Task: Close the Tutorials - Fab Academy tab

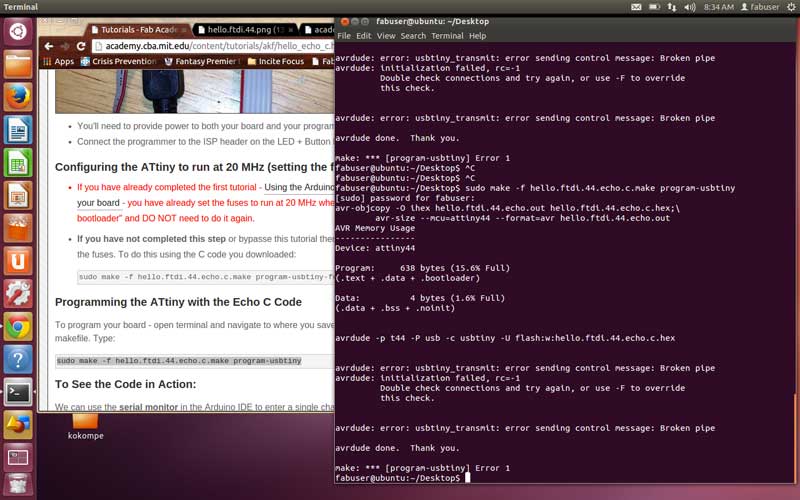Action: (184, 30)
